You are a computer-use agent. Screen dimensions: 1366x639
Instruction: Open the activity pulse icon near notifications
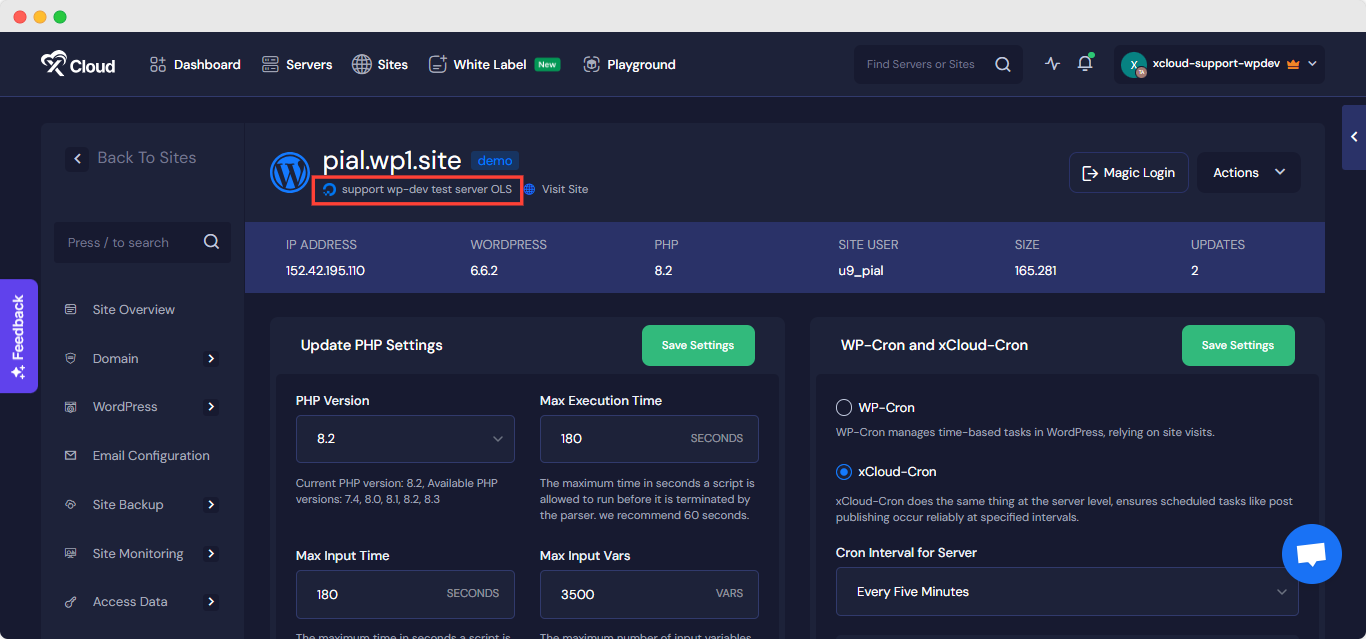1052,63
